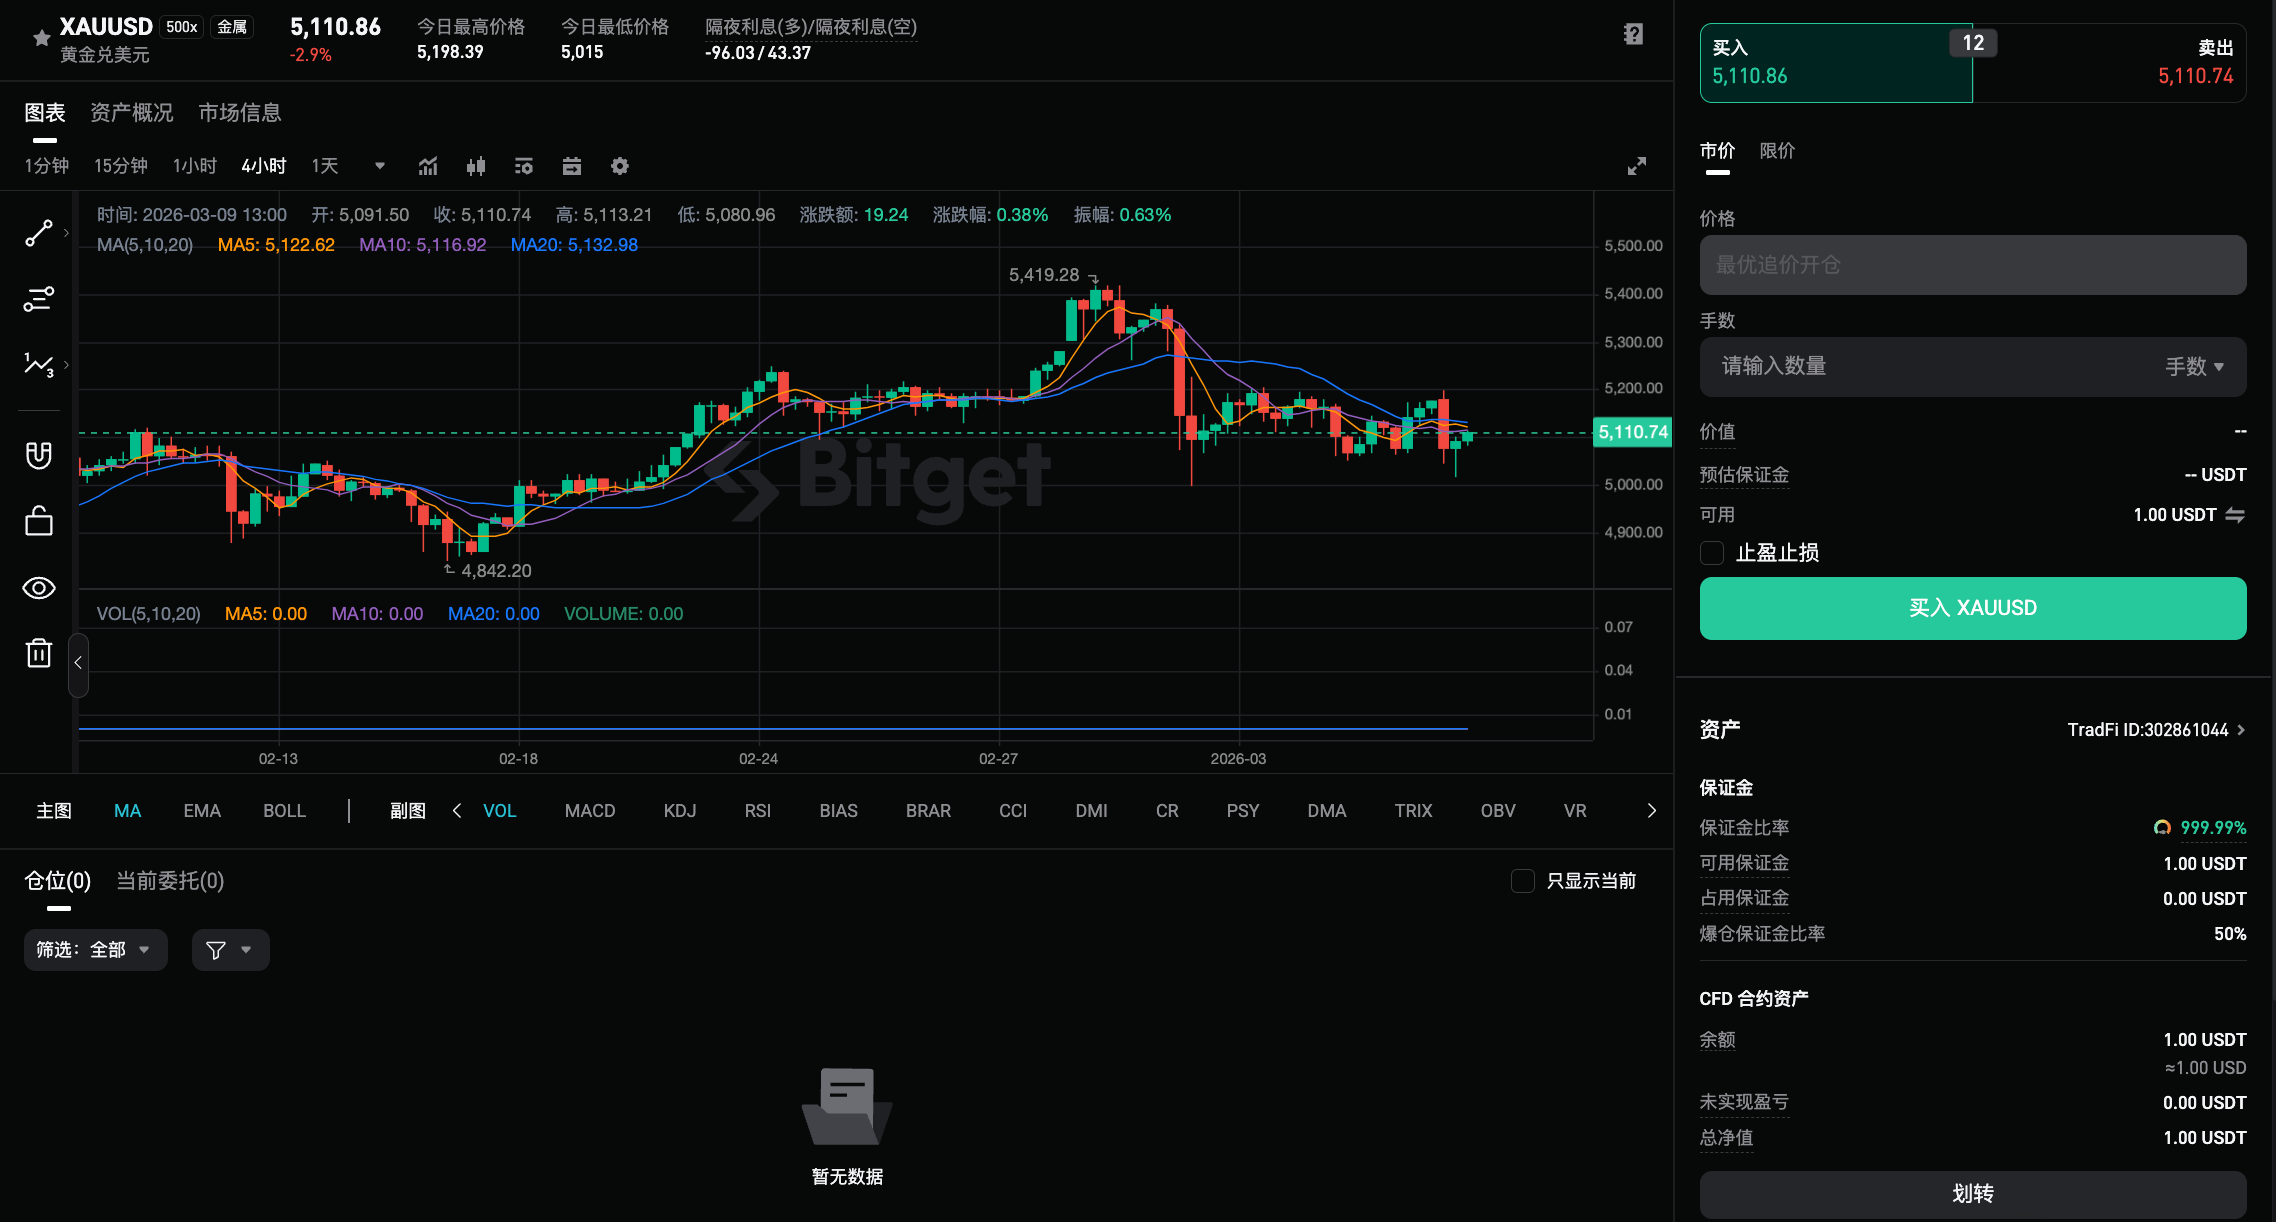The height and width of the screenshot is (1222, 2276).
Task: Check the 只显示当前 option
Action: coord(1523,881)
